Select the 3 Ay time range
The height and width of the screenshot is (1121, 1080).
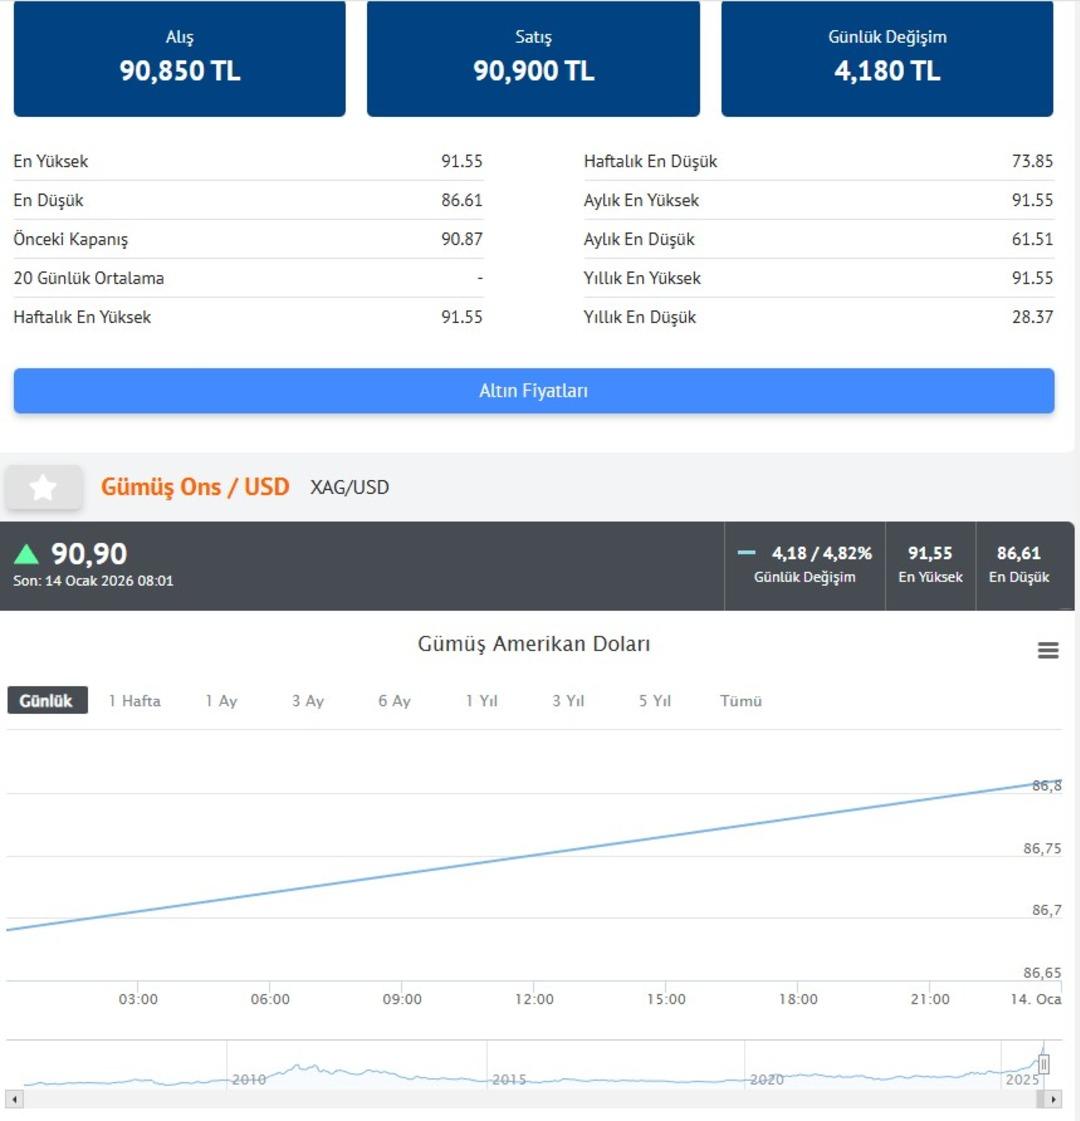305,700
